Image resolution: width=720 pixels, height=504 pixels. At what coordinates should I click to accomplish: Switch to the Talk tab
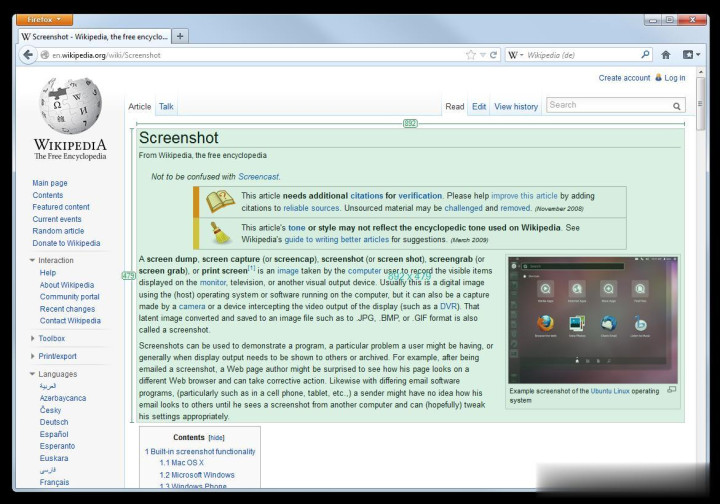[x=166, y=106]
